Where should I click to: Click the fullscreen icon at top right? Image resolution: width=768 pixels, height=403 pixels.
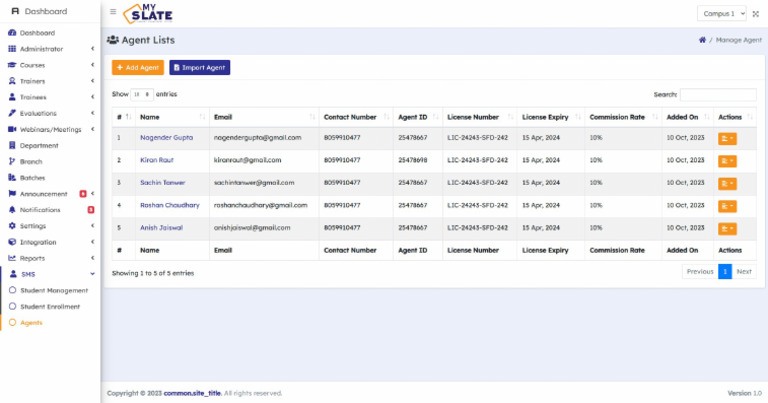756,13
